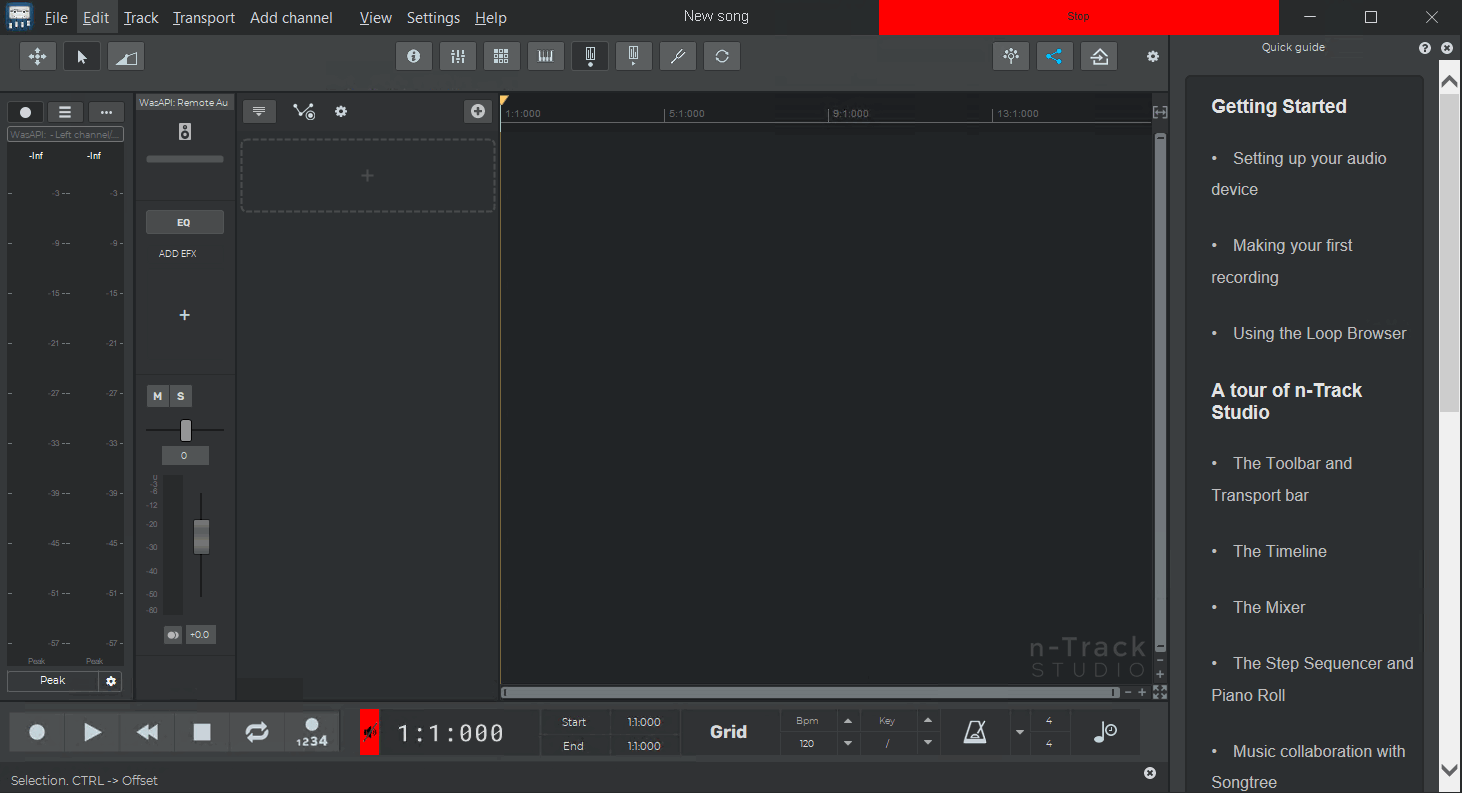Solo the track with the S button
This screenshot has height=793, width=1462.
(180, 395)
